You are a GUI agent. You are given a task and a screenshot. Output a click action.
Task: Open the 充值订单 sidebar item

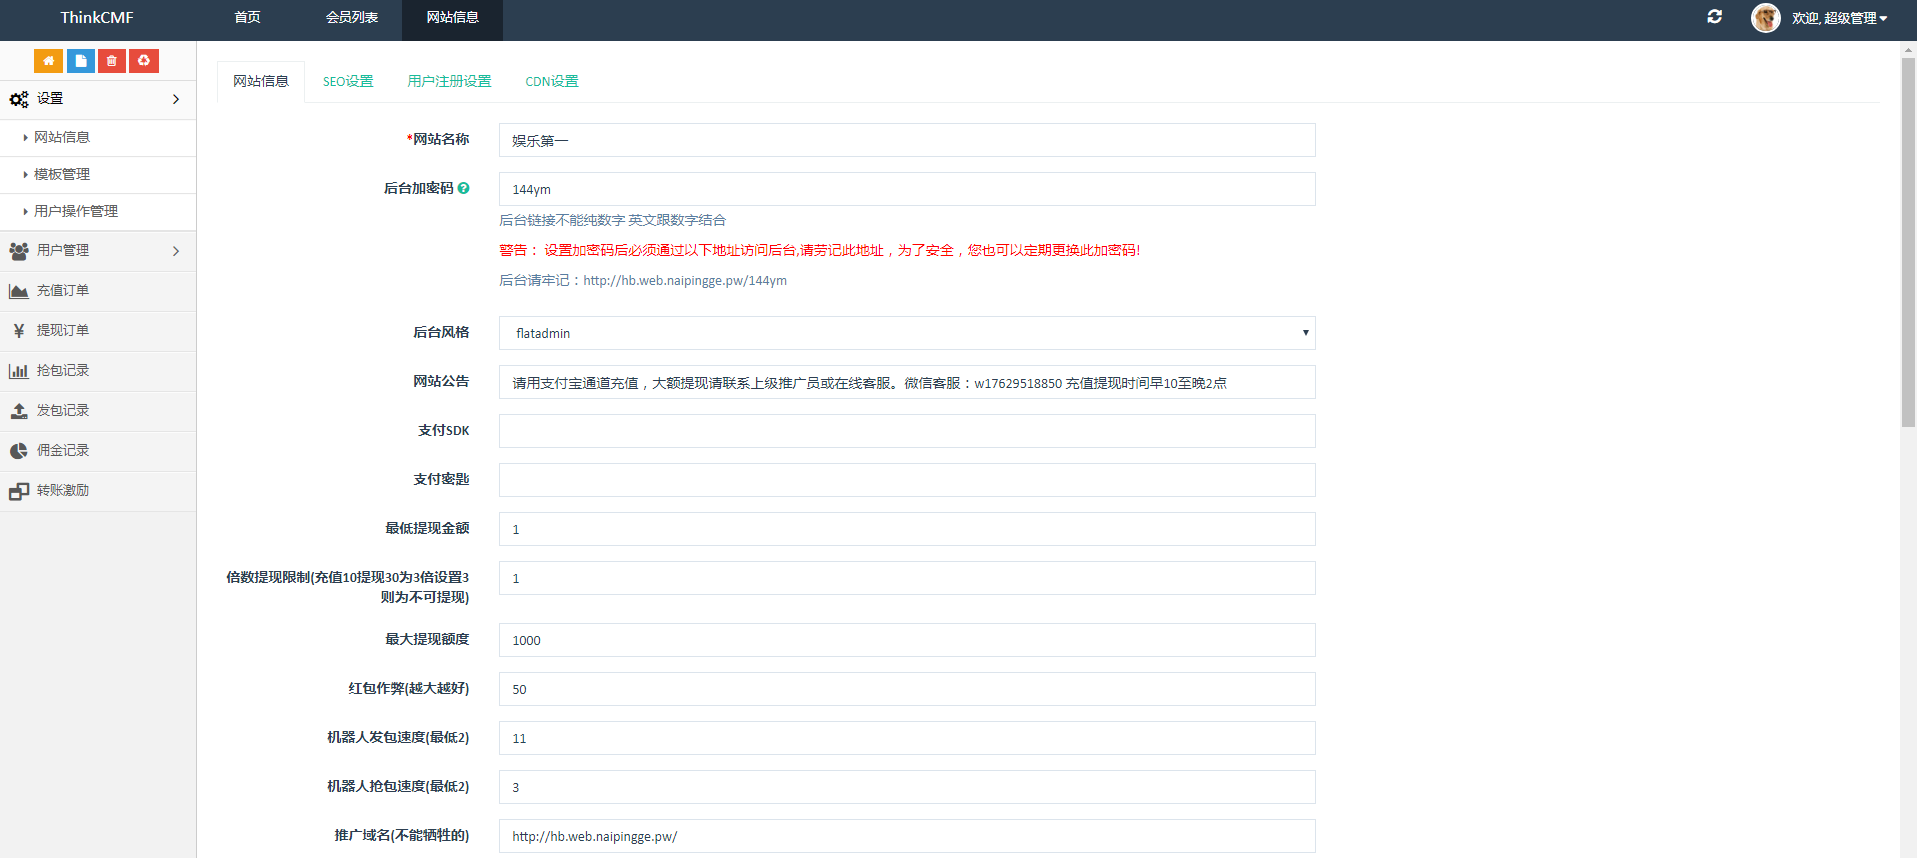pyautogui.click(x=63, y=291)
